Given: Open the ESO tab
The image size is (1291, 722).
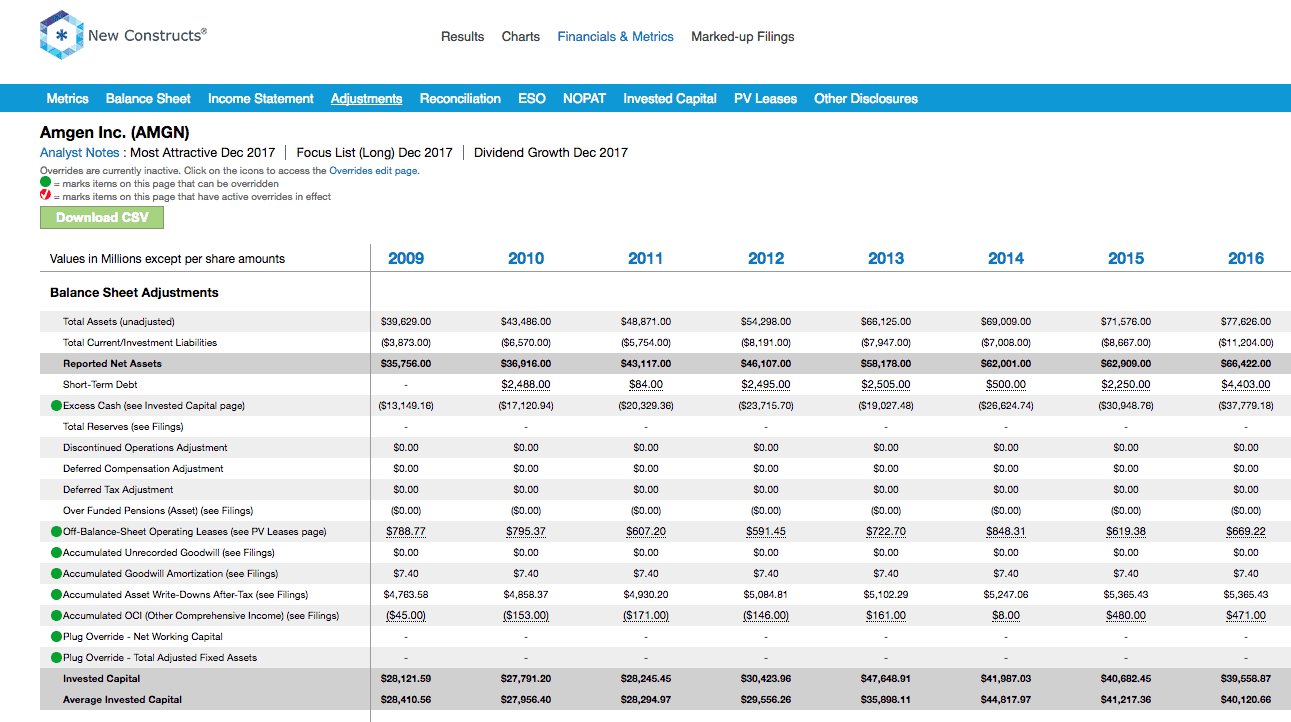Looking at the screenshot, I should click(x=532, y=99).
